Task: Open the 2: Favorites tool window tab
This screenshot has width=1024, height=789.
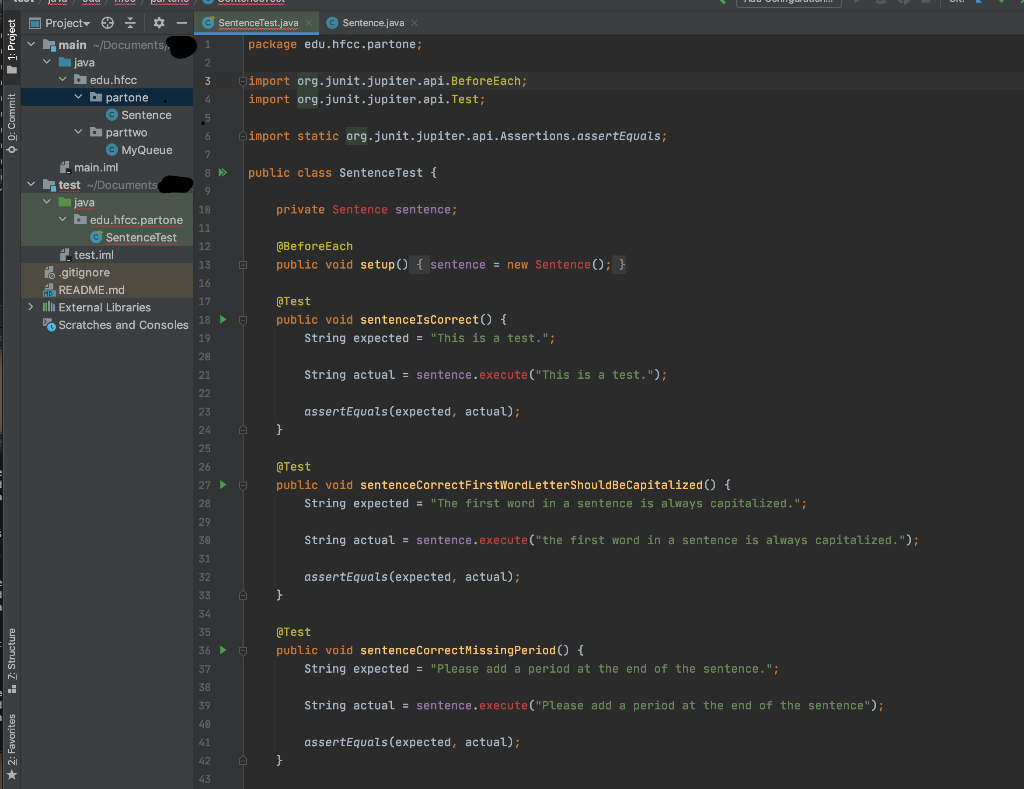Action: click(x=12, y=746)
